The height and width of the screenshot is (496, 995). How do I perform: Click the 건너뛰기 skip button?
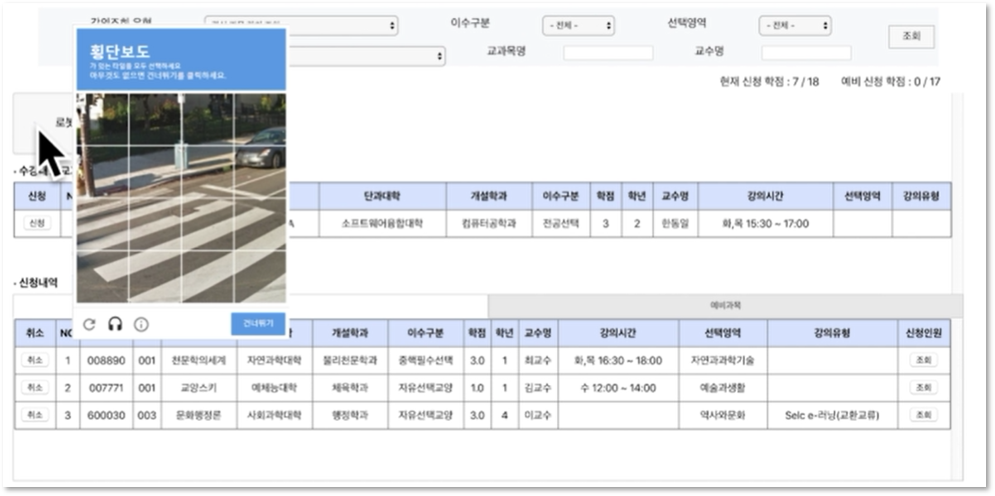pos(258,323)
